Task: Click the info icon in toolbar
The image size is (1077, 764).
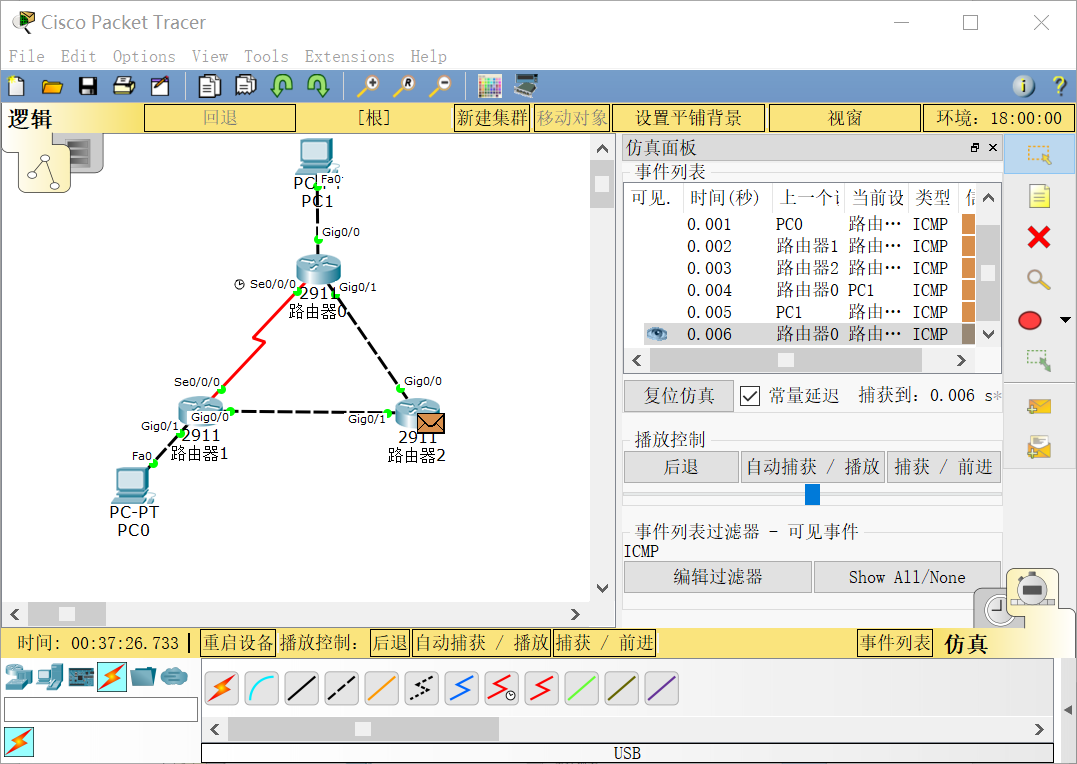Action: pyautogui.click(x=1023, y=86)
